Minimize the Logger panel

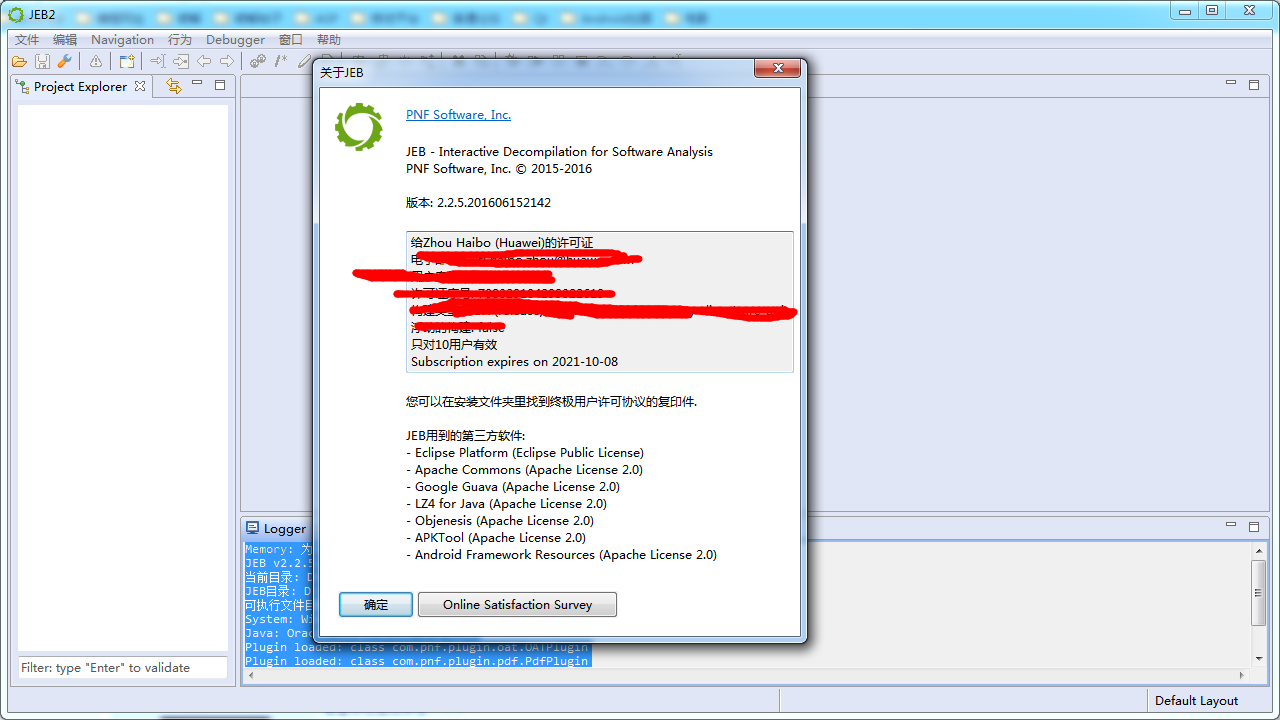(x=1231, y=524)
